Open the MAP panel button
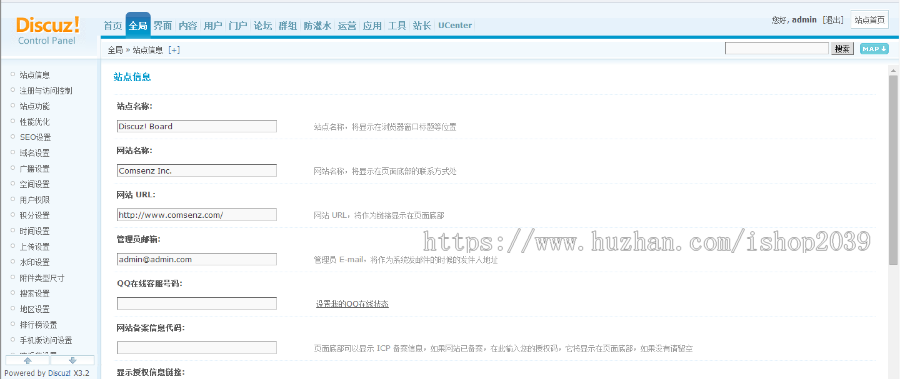The image size is (900, 379). tap(874, 49)
